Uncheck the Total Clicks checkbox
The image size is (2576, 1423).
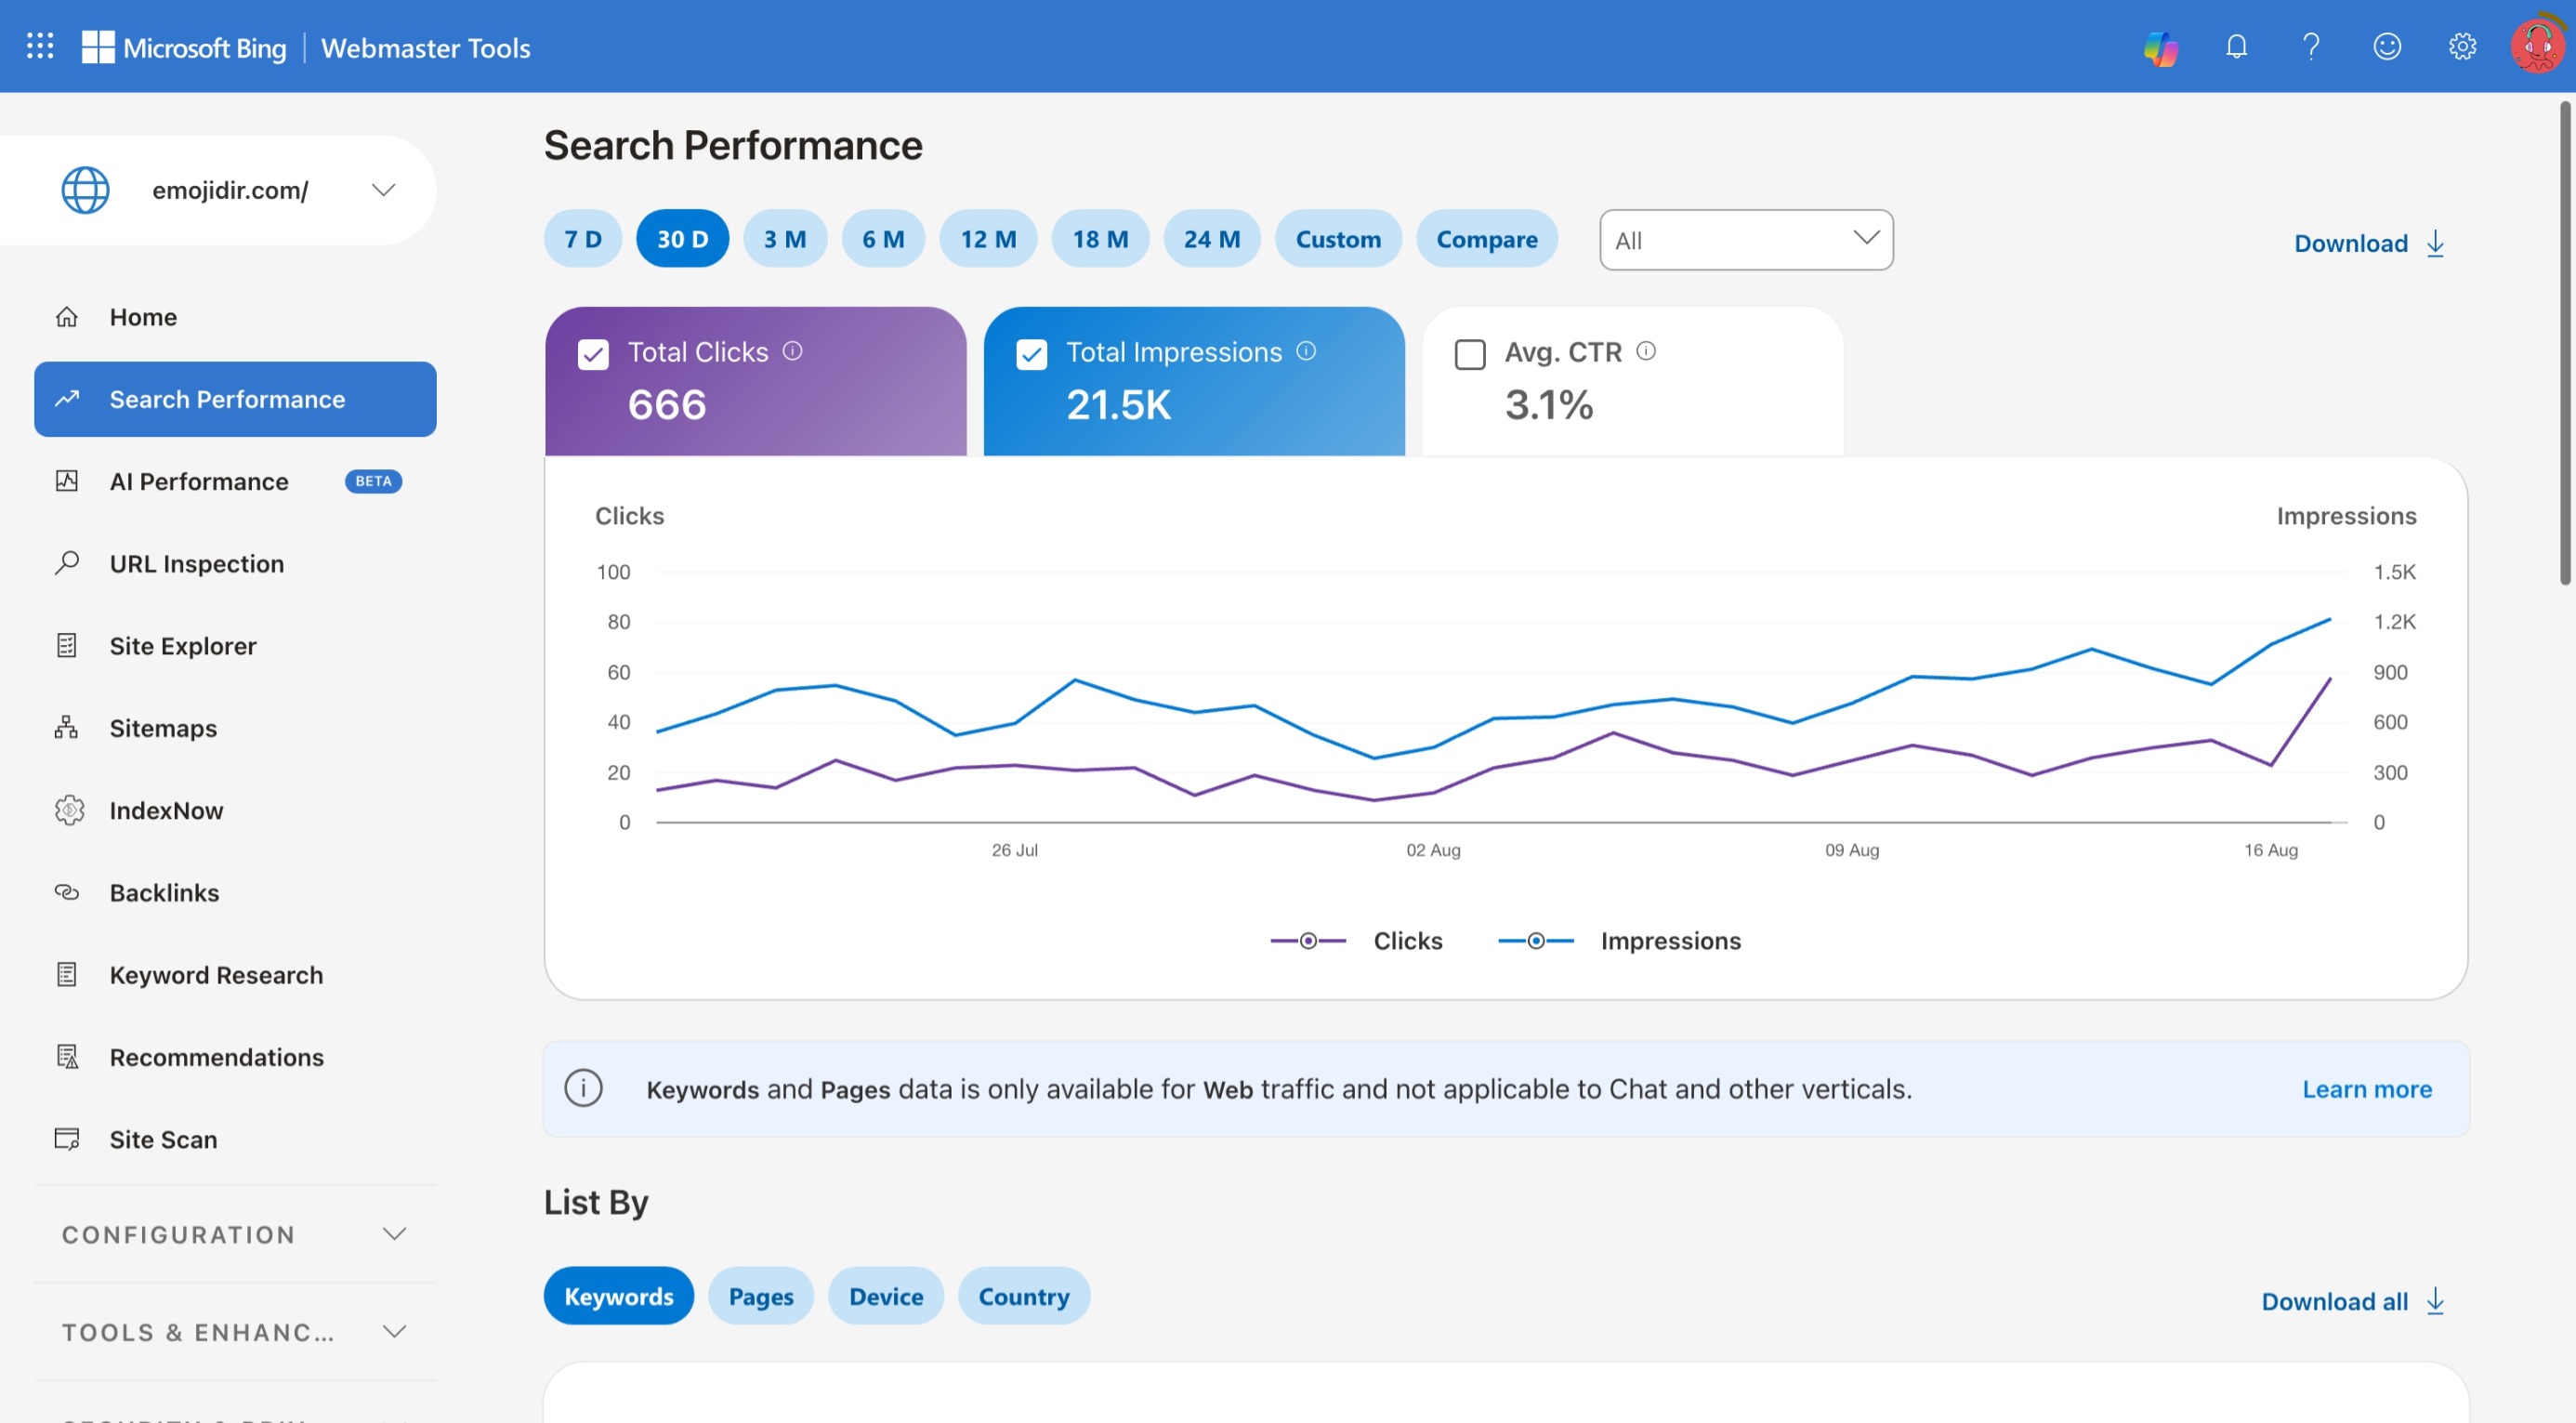click(593, 354)
